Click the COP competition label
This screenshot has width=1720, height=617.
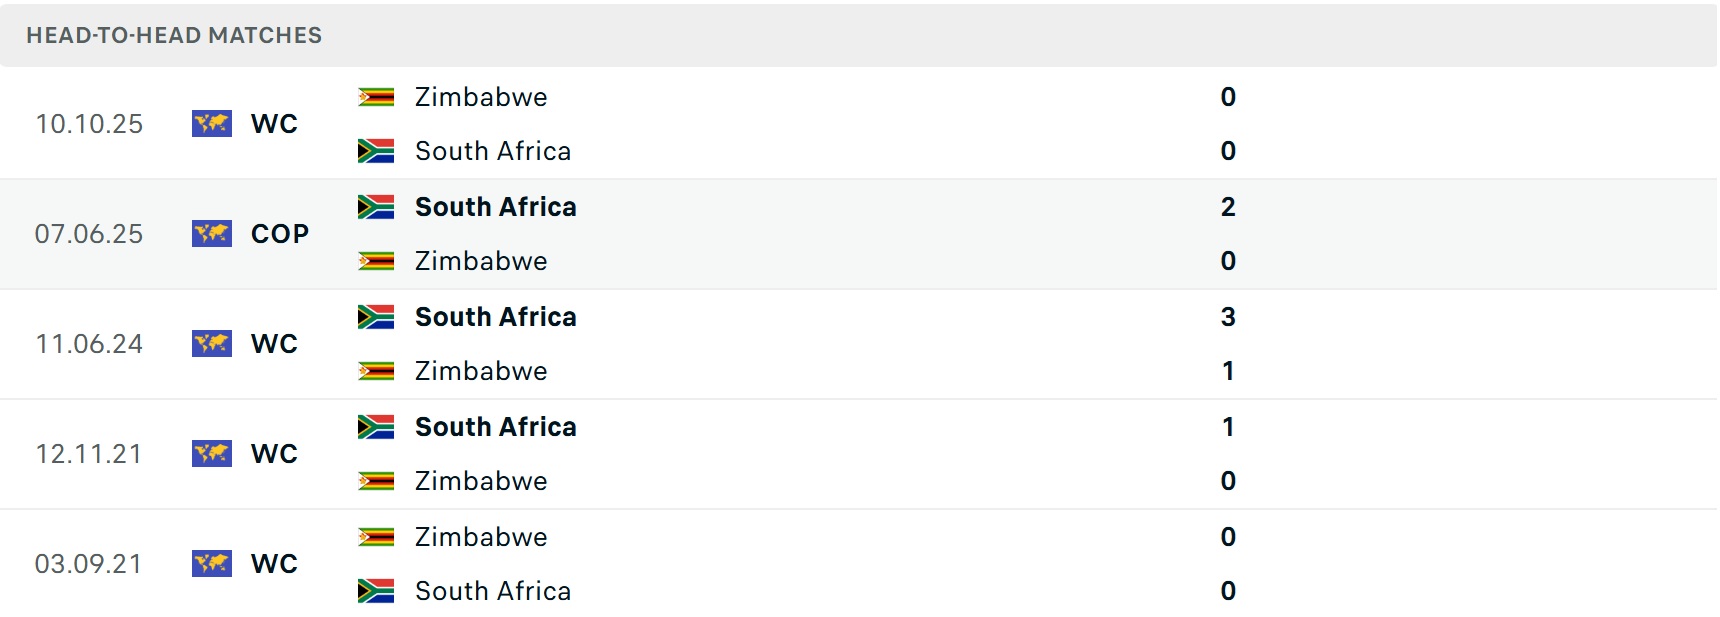280,234
